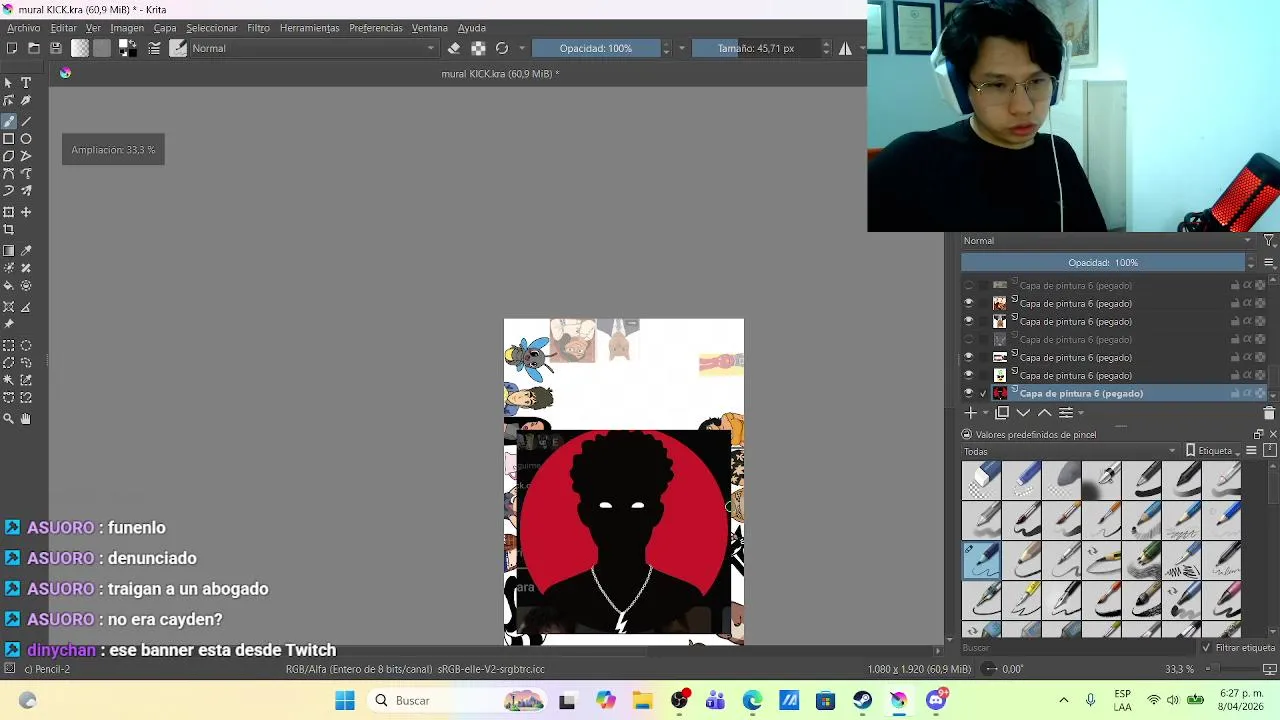The width and height of the screenshot is (1280, 720).
Task: Select the Move tool
Action: click(x=26, y=212)
